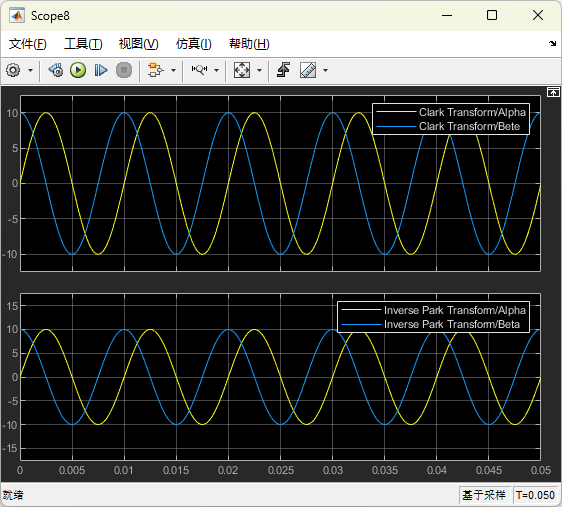Toggle Clark Transform/Alpha legend entry

(472, 112)
